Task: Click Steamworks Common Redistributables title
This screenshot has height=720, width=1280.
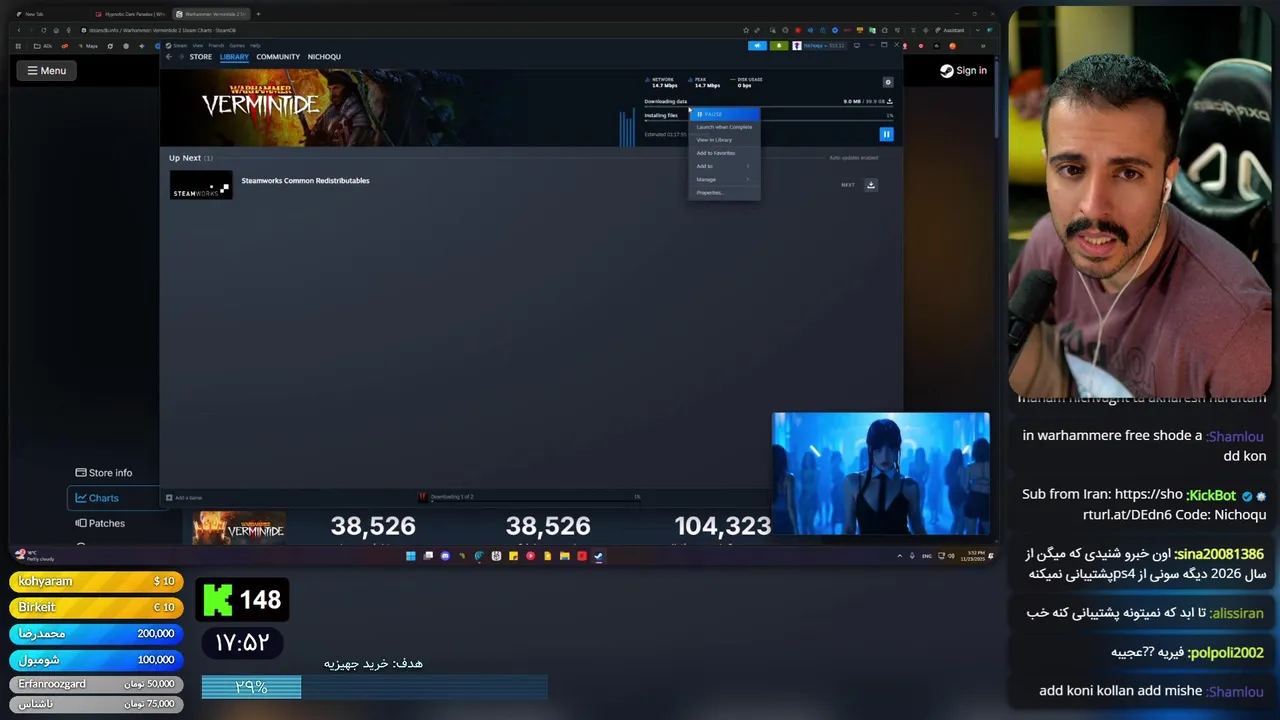Action: pos(305,181)
